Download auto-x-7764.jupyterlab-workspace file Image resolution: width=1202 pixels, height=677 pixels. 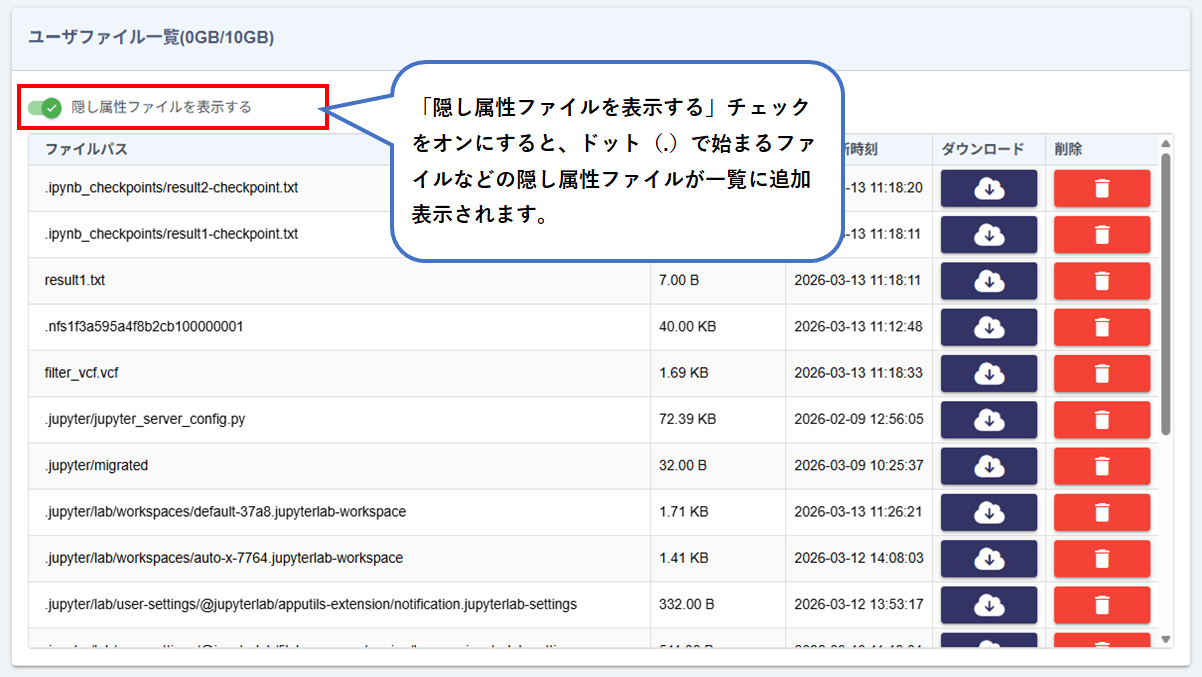coord(988,558)
